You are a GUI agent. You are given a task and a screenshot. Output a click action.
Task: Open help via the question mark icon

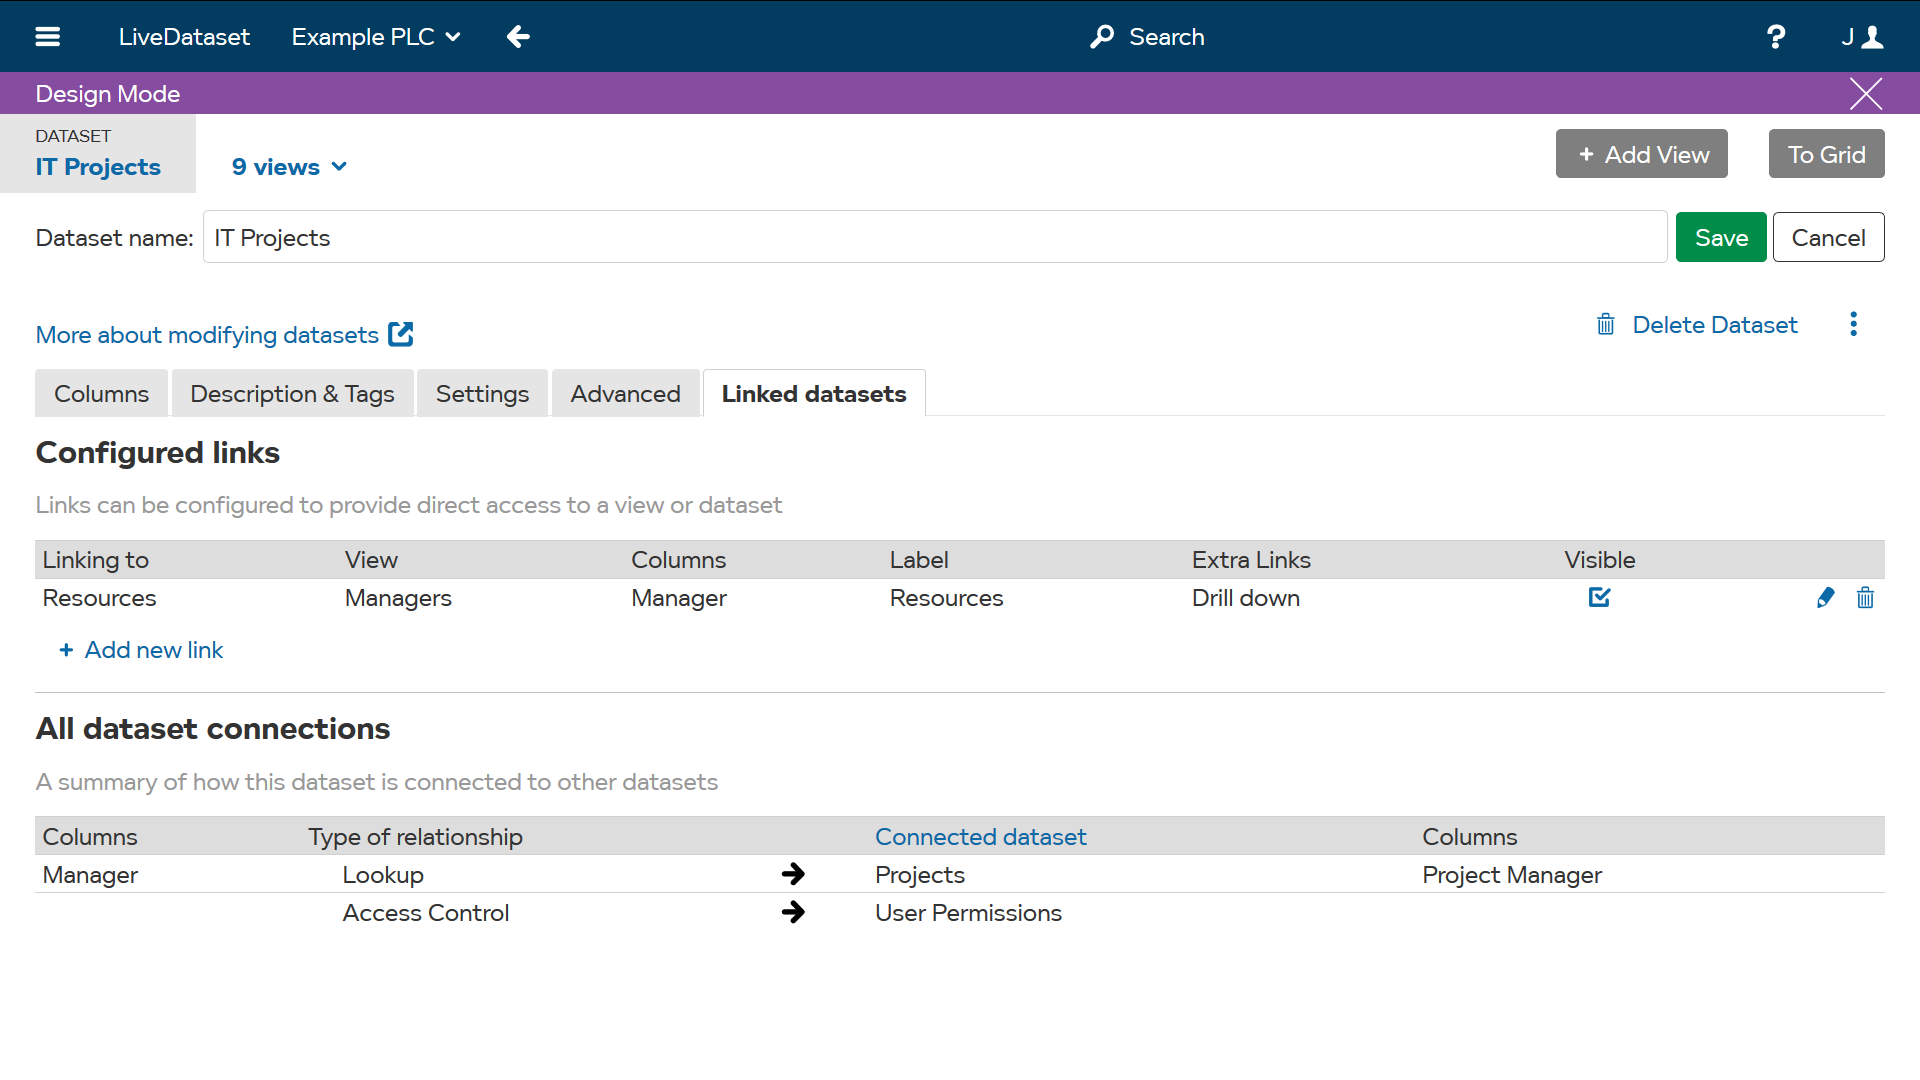1776,36
